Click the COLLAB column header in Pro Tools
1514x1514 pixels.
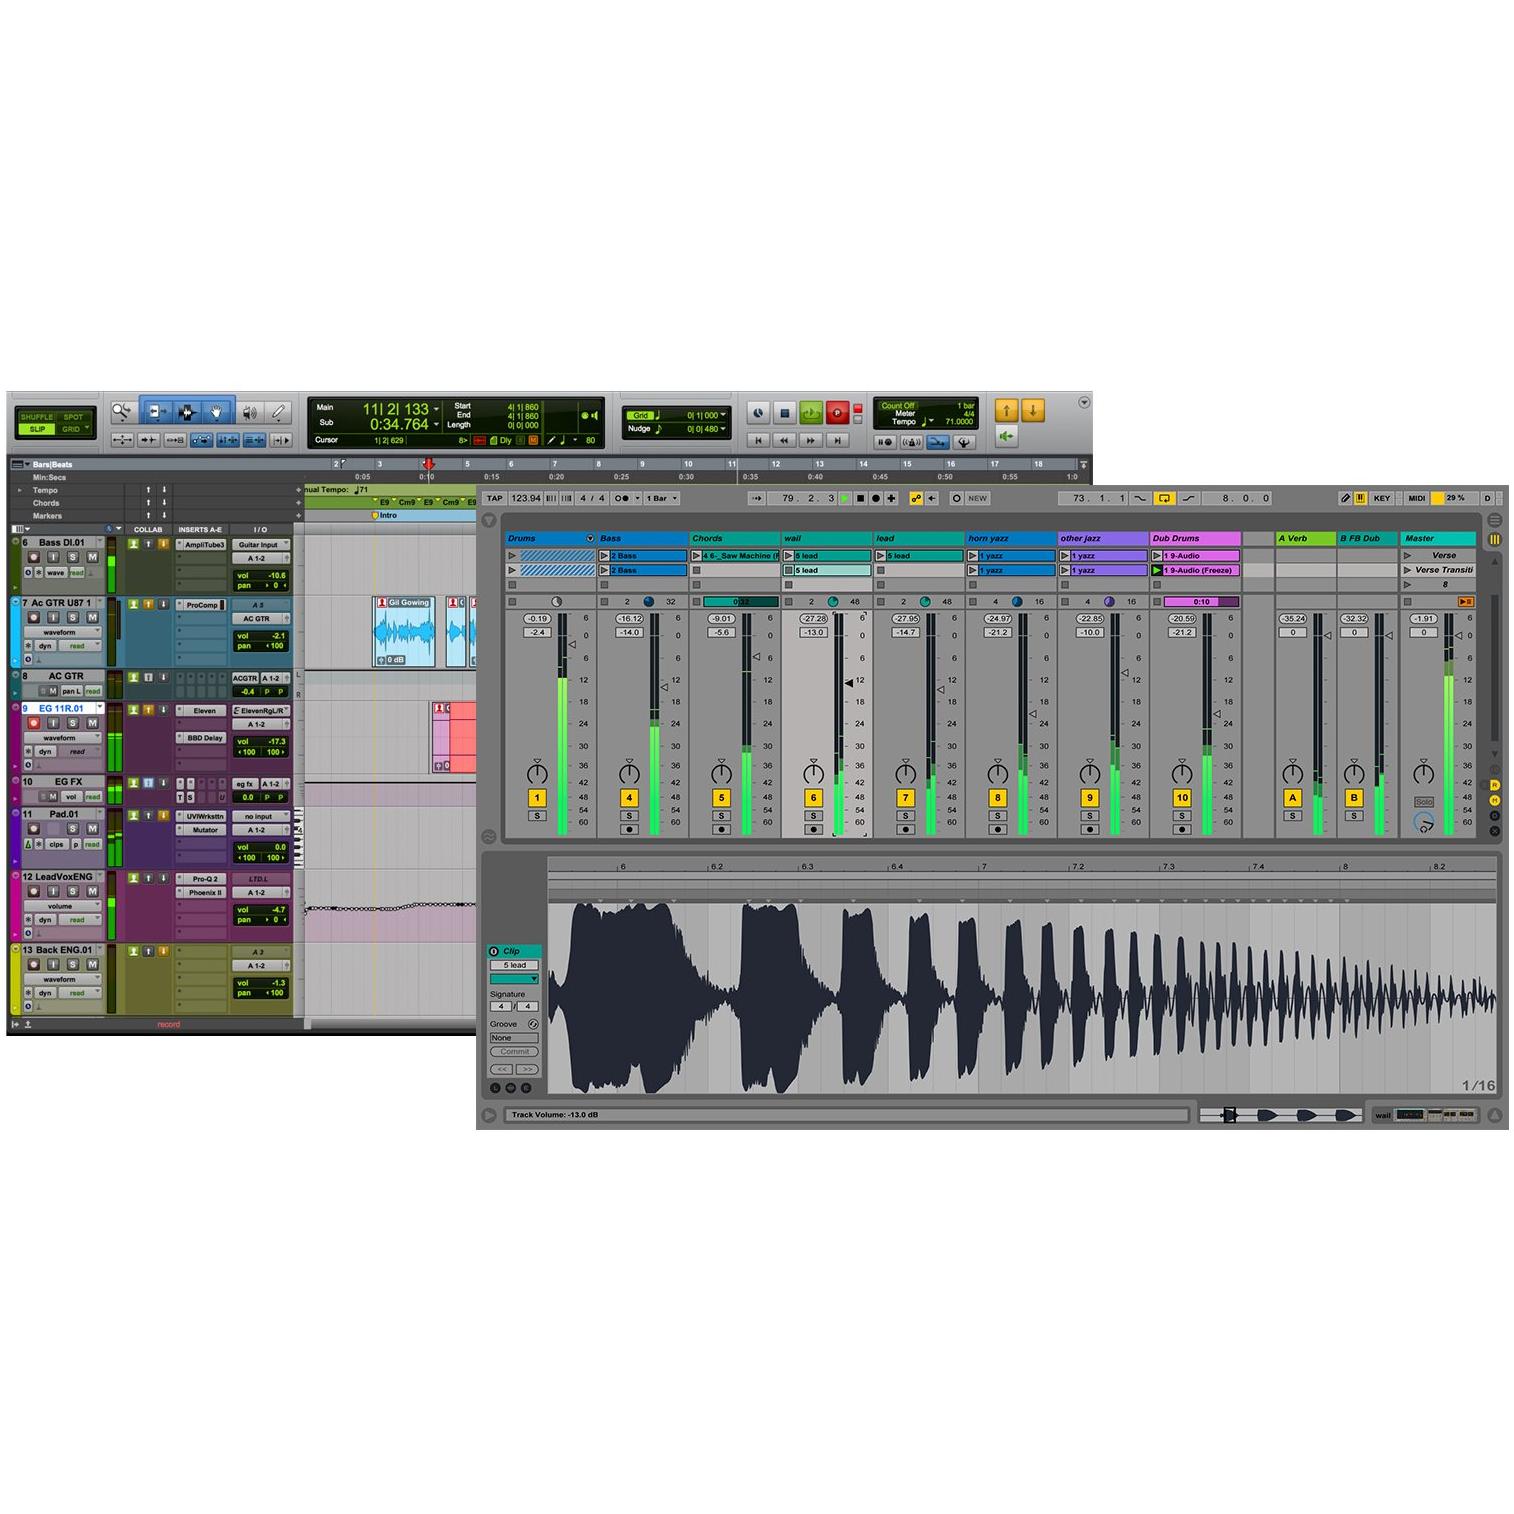[148, 529]
